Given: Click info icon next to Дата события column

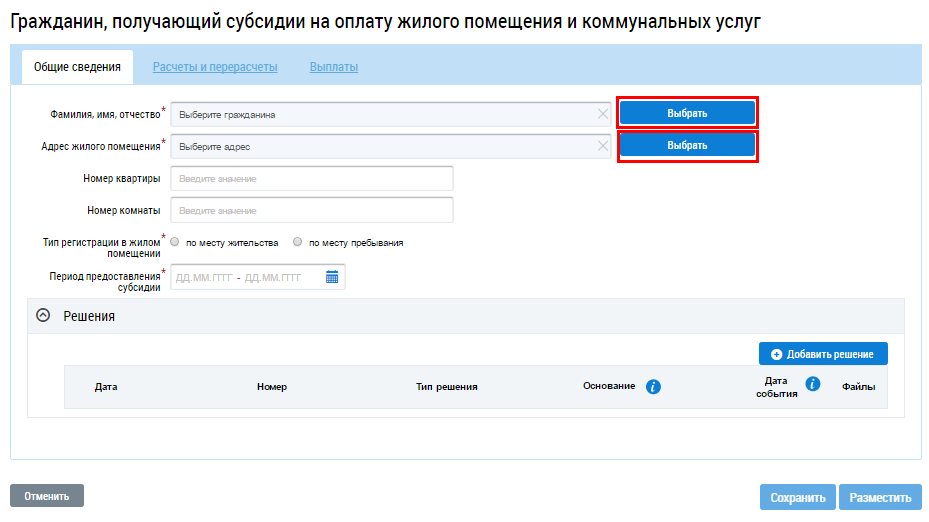Looking at the screenshot, I should 813,384.
